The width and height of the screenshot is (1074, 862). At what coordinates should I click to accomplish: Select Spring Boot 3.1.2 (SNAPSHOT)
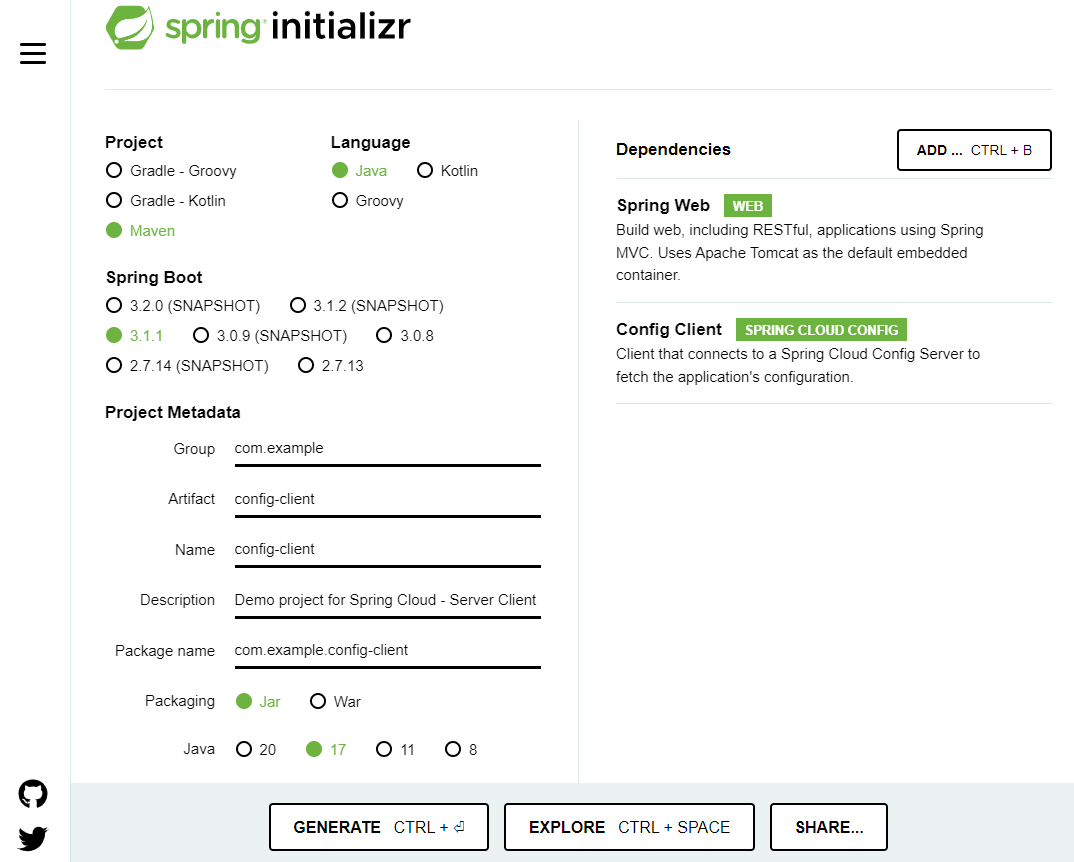click(366, 306)
